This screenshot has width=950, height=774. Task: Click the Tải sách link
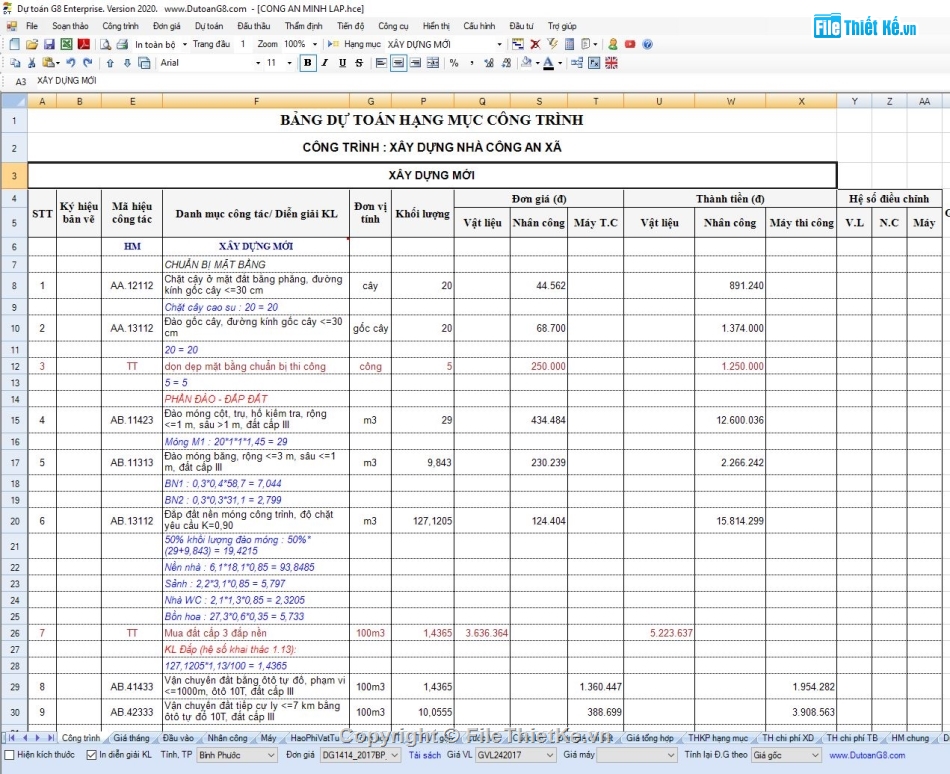click(425, 755)
